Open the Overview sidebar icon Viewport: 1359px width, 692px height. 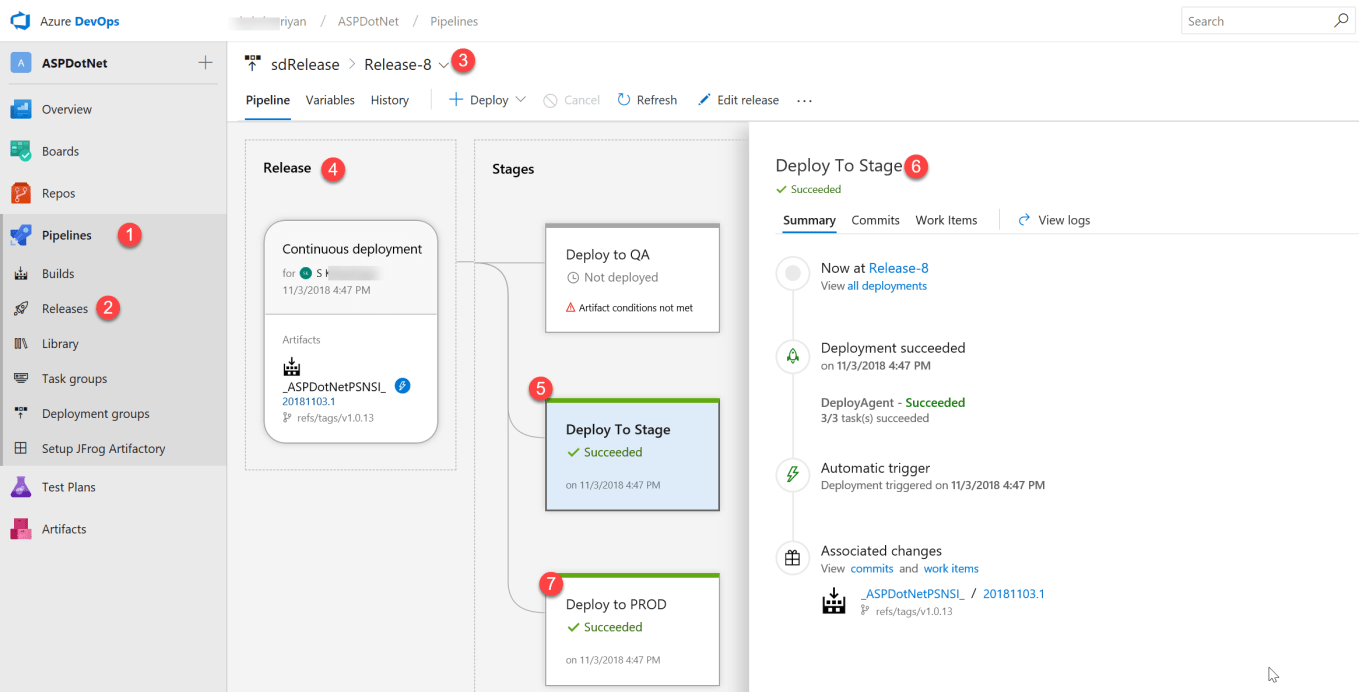click(21, 109)
